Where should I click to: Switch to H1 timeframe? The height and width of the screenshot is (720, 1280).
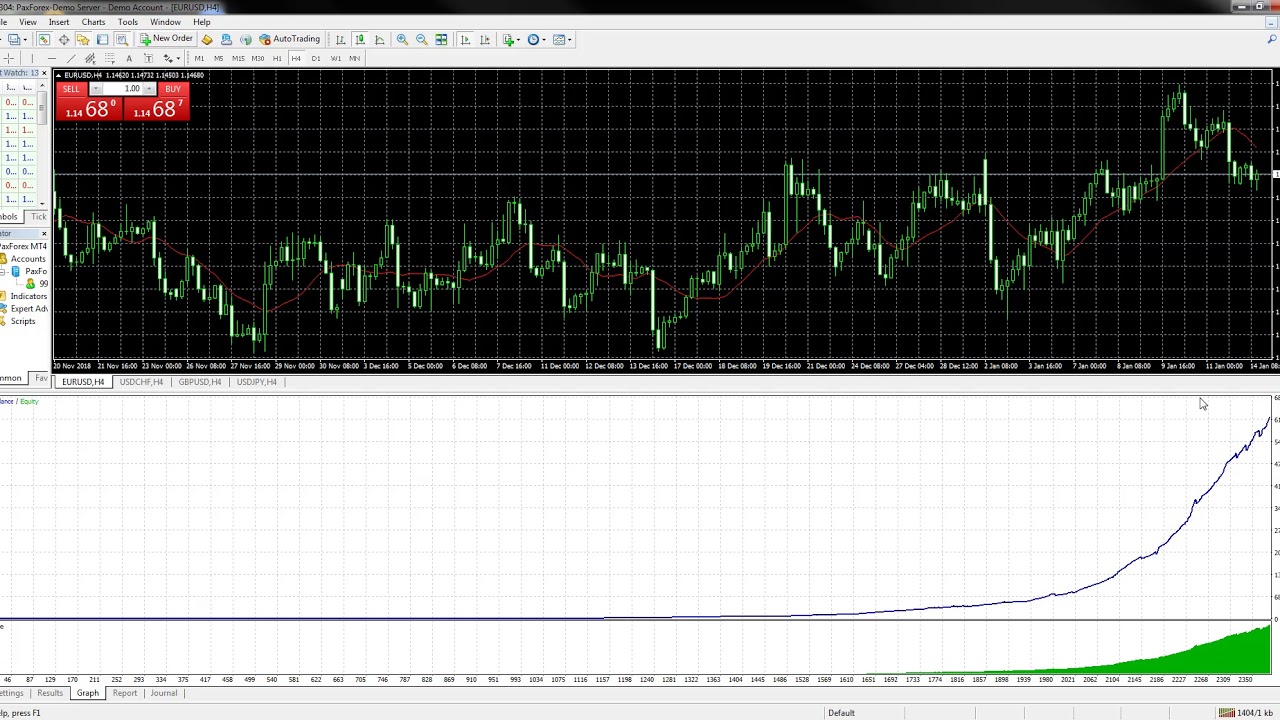pyautogui.click(x=277, y=58)
